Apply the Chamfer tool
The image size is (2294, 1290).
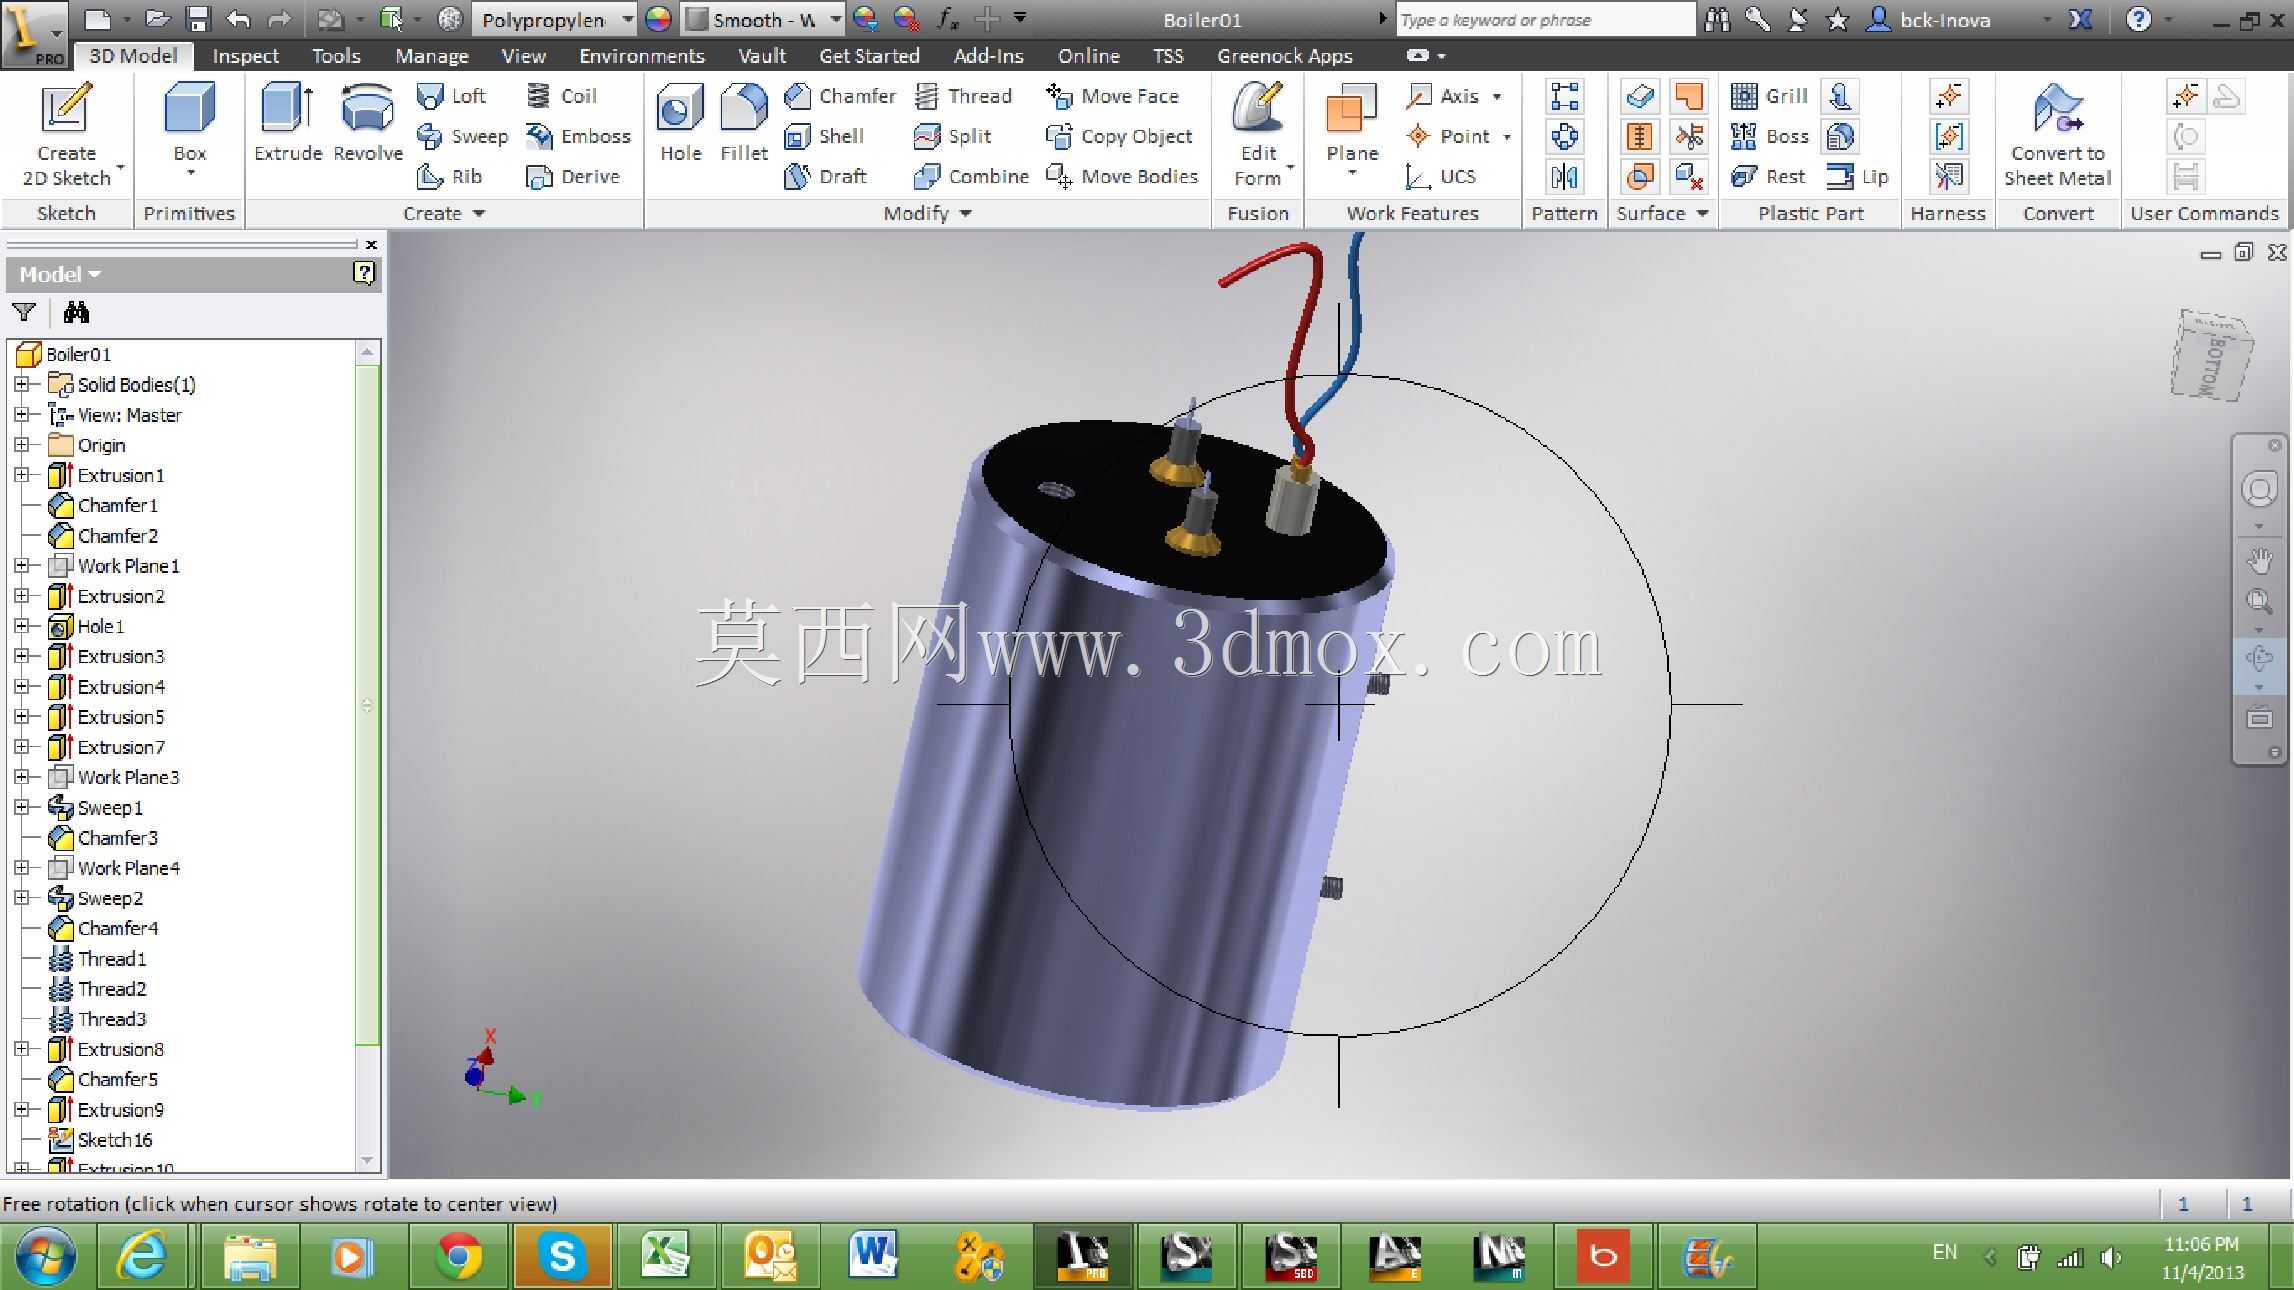point(840,96)
